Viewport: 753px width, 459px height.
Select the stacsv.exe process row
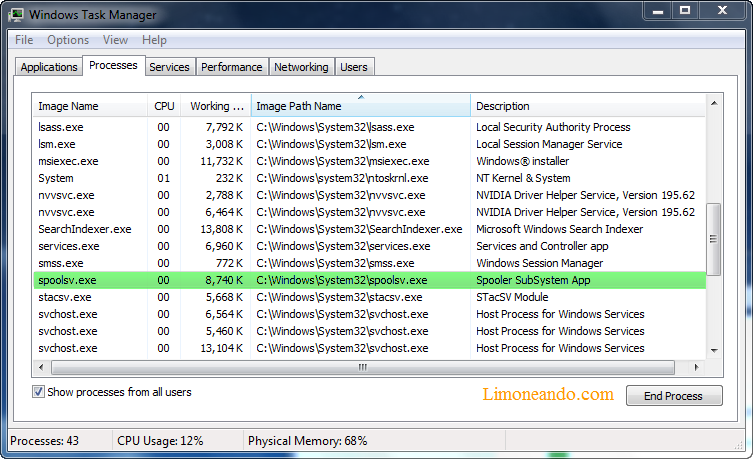(369, 297)
